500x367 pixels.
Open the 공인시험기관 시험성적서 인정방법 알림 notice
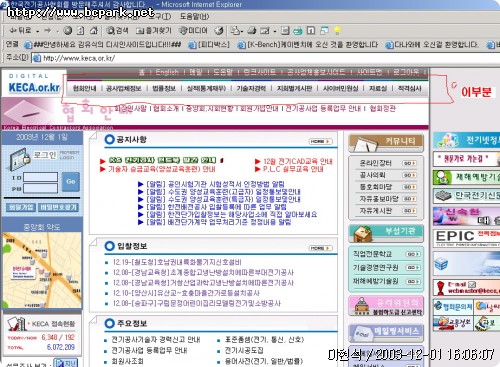(x=215, y=184)
